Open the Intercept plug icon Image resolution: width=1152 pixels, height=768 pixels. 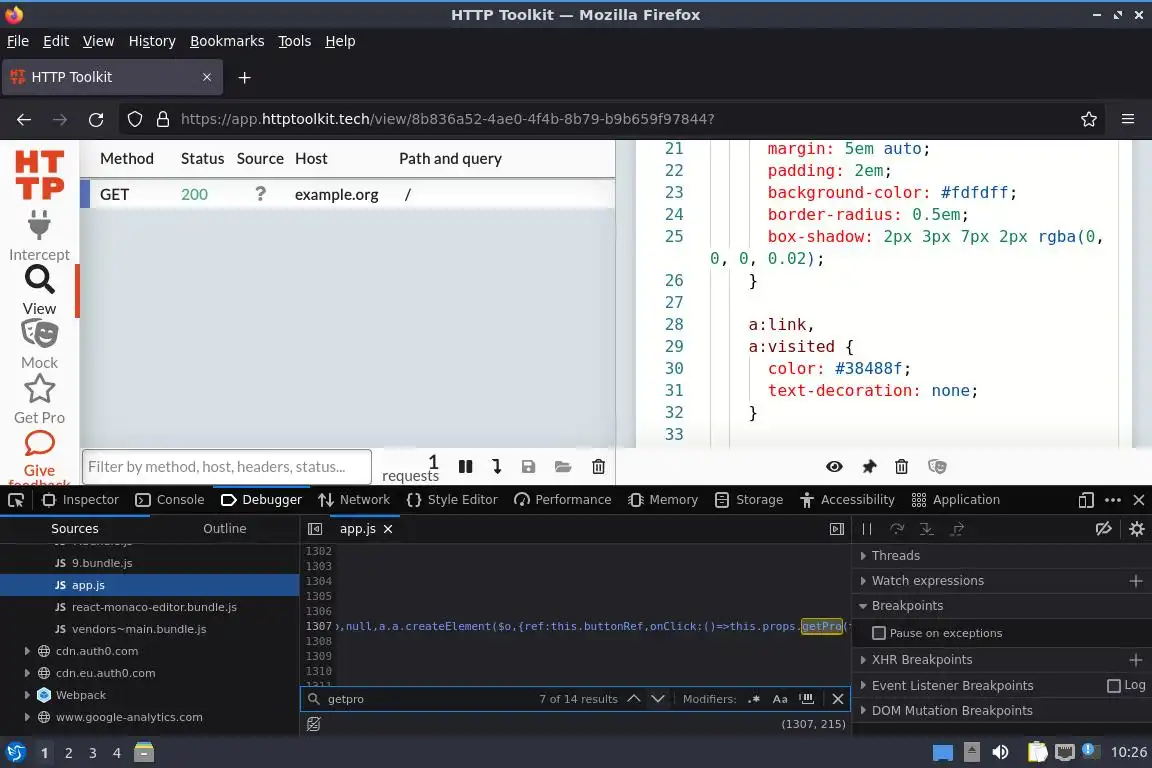(x=39, y=225)
